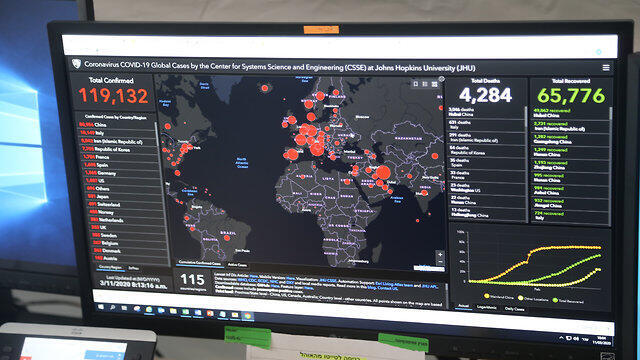Open Task View on the taskbar
The width and height of the screenshot is (640, 360).
(x=124, y=308)
